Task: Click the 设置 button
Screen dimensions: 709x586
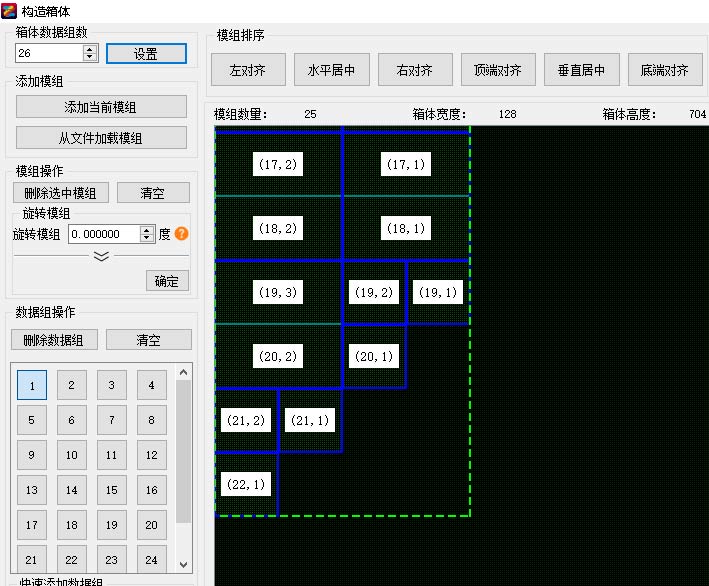Action: 146,54
